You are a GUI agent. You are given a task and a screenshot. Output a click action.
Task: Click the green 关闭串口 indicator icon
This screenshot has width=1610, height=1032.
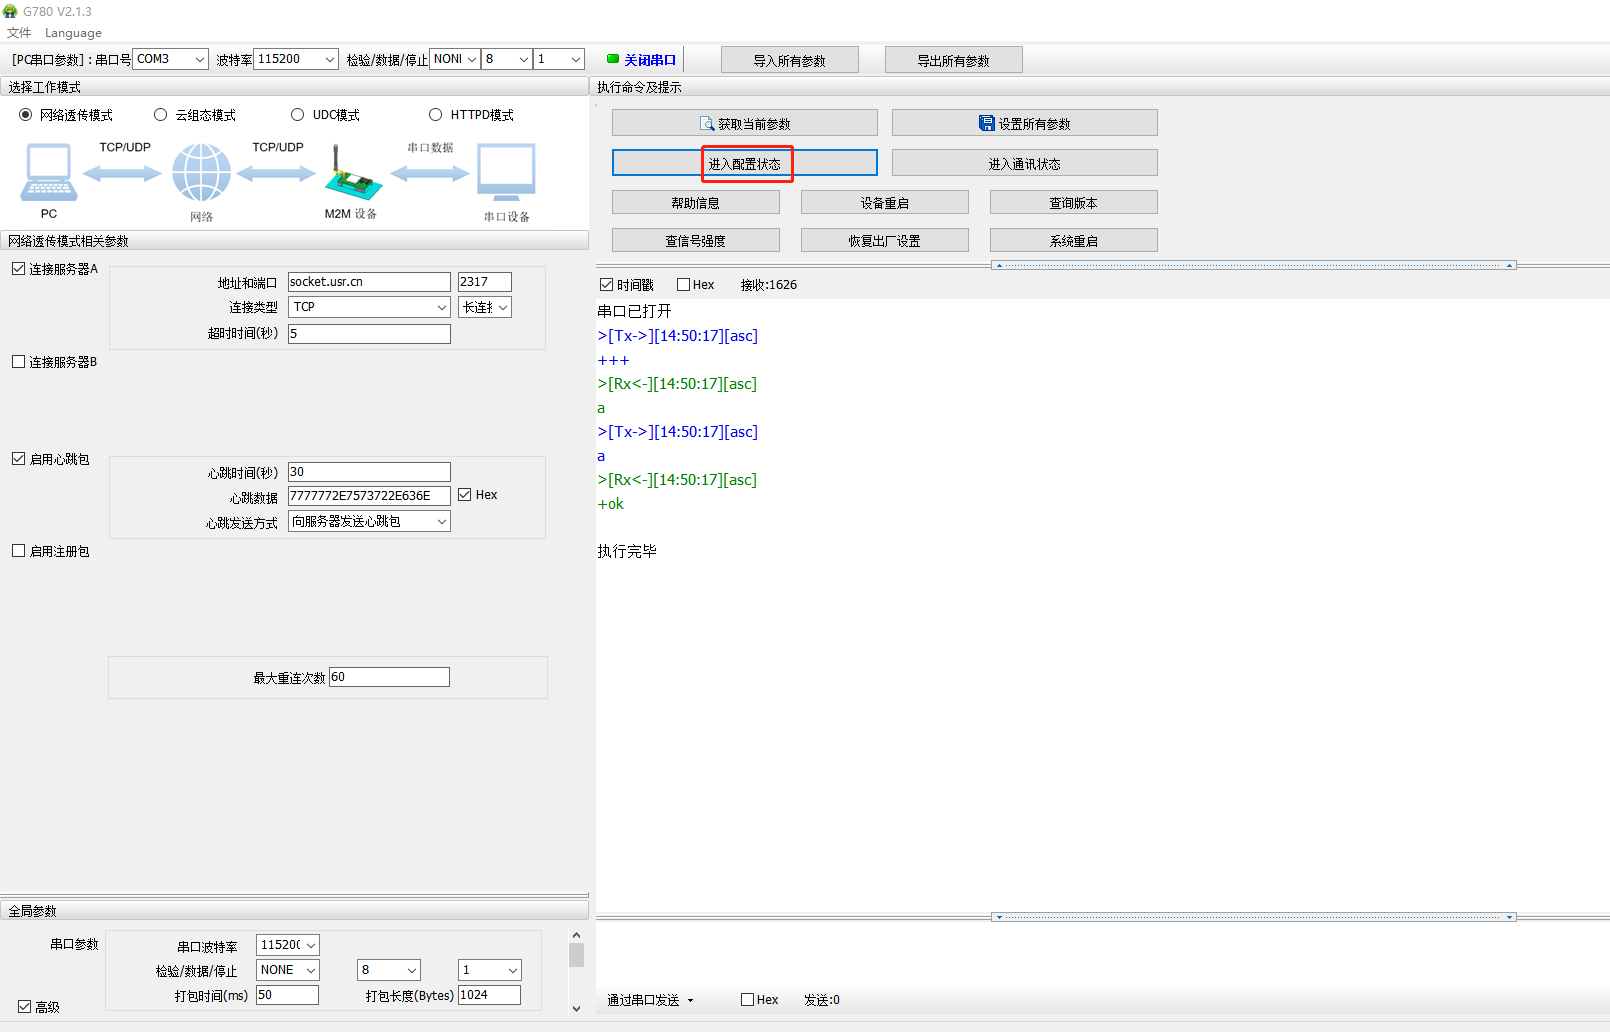(x=613, y=59)
